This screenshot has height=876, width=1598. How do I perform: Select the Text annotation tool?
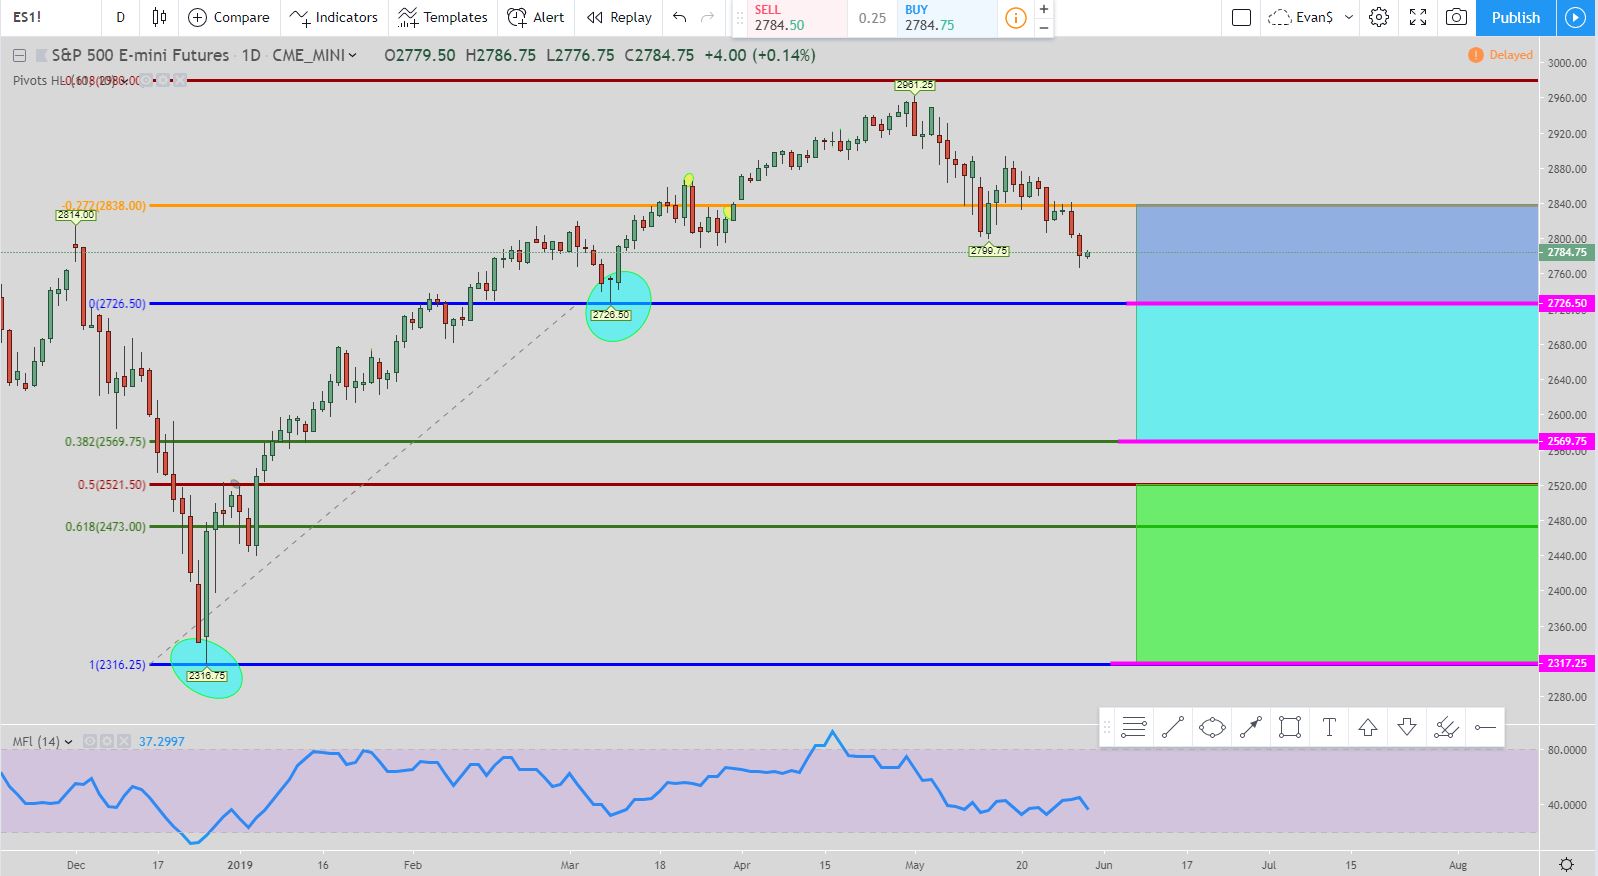pyautogui.click(x=1329, y=727)
